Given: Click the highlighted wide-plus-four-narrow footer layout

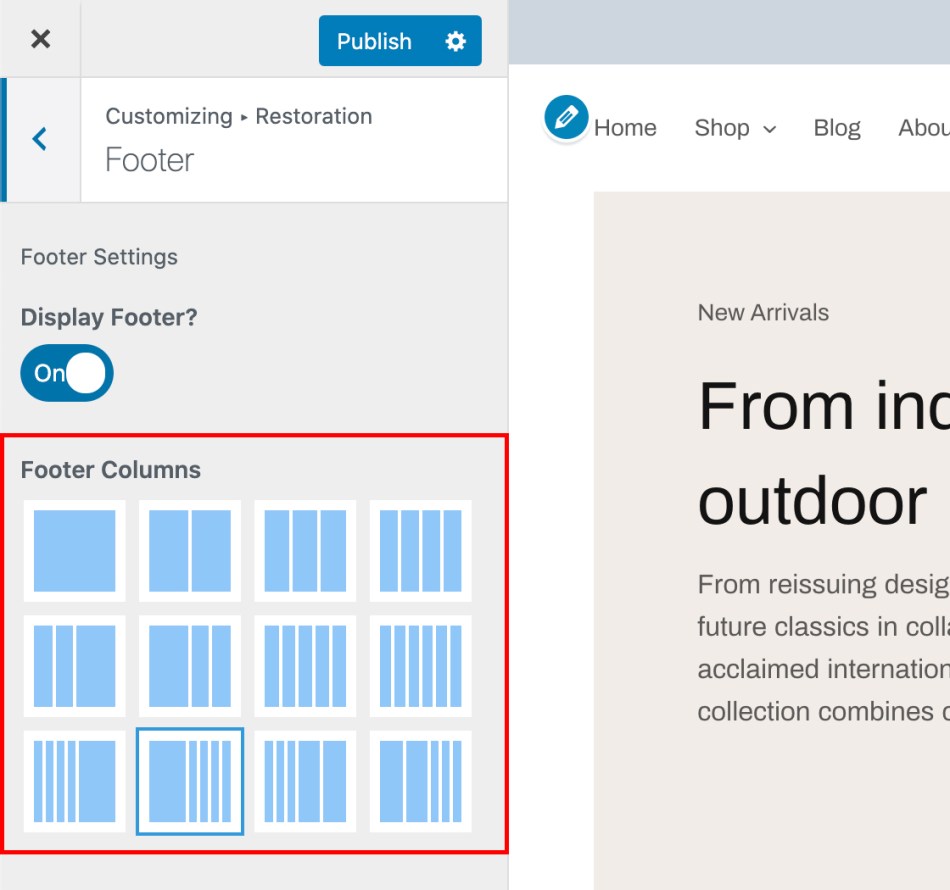Looking at the screenshot, I should tap(190, 781).
